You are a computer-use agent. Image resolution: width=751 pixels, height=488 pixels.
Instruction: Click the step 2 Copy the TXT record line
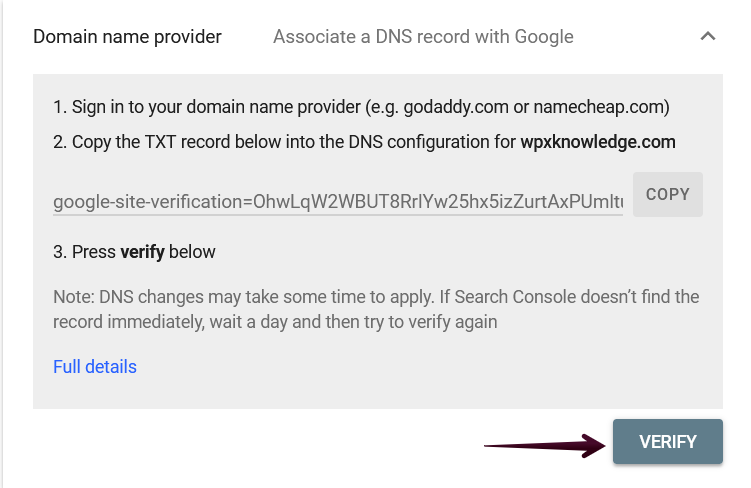285,142
